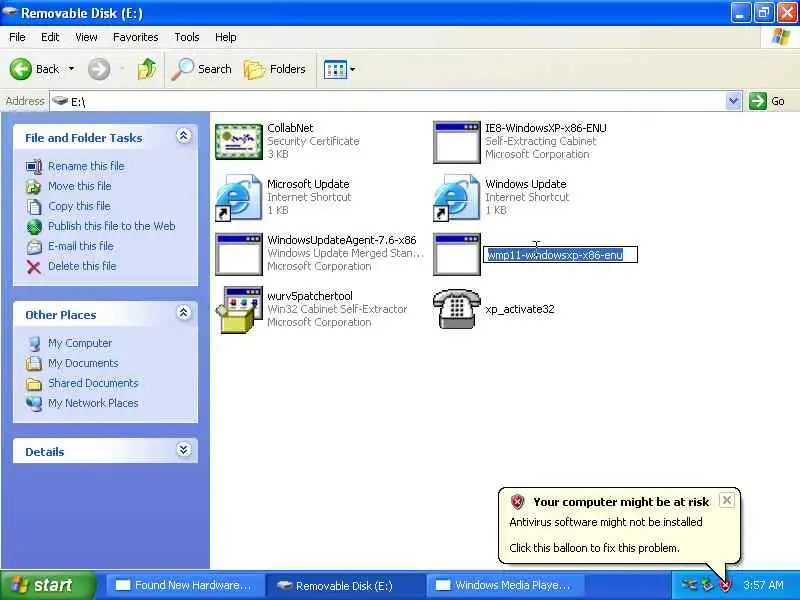Screen dimensions: 800x600
Task: Click E-mail this file link
Action: tap(81, 245)
